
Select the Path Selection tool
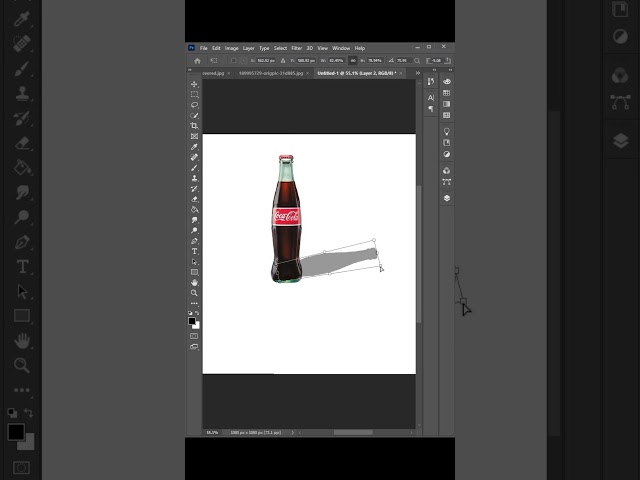pyautogui.click(x=194, y=262)
